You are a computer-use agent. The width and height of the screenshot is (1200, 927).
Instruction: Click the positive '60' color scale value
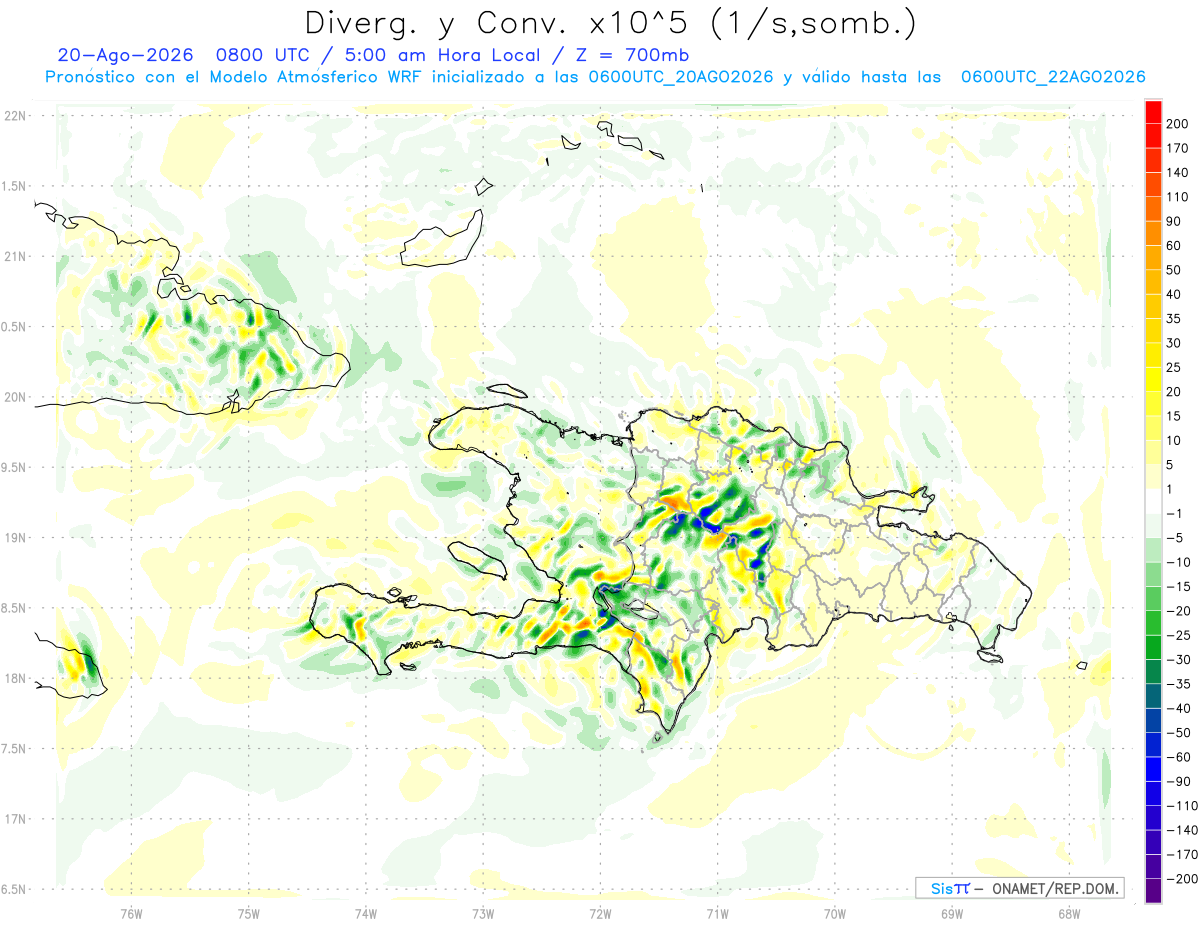(x=1173, y=245)
